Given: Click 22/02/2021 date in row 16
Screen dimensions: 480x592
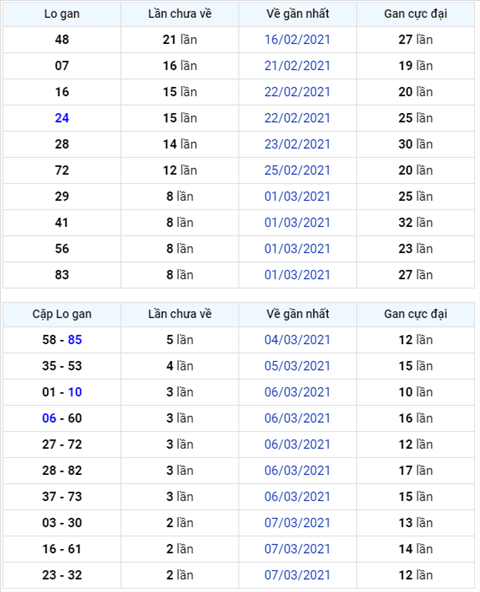Looking at the screenshot, I should pos(297,92).
